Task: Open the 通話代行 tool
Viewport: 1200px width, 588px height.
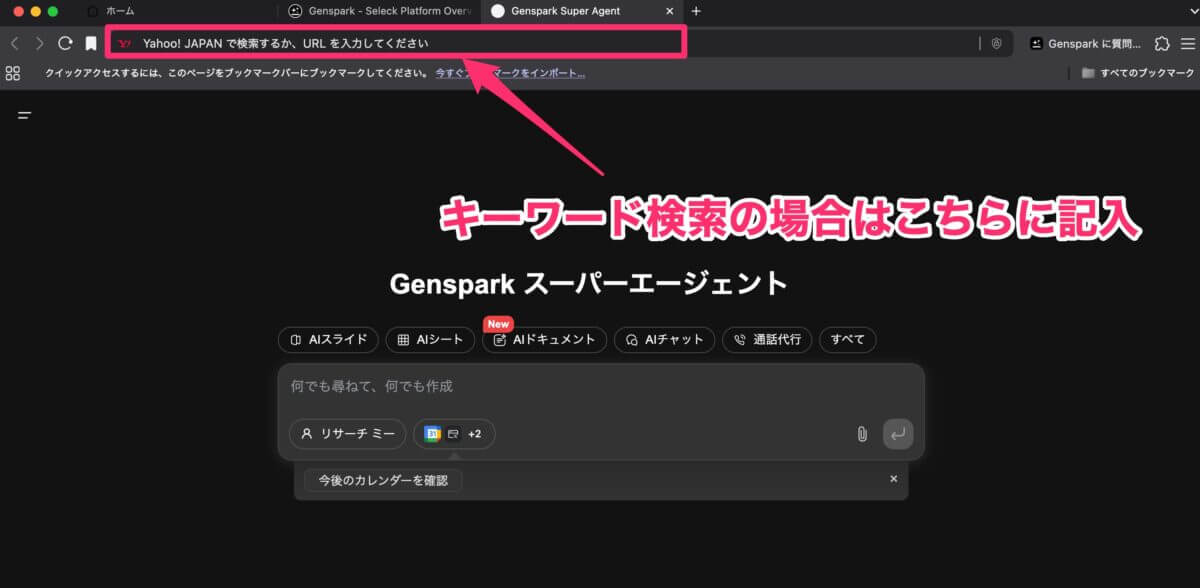Action: click(767, 340)
